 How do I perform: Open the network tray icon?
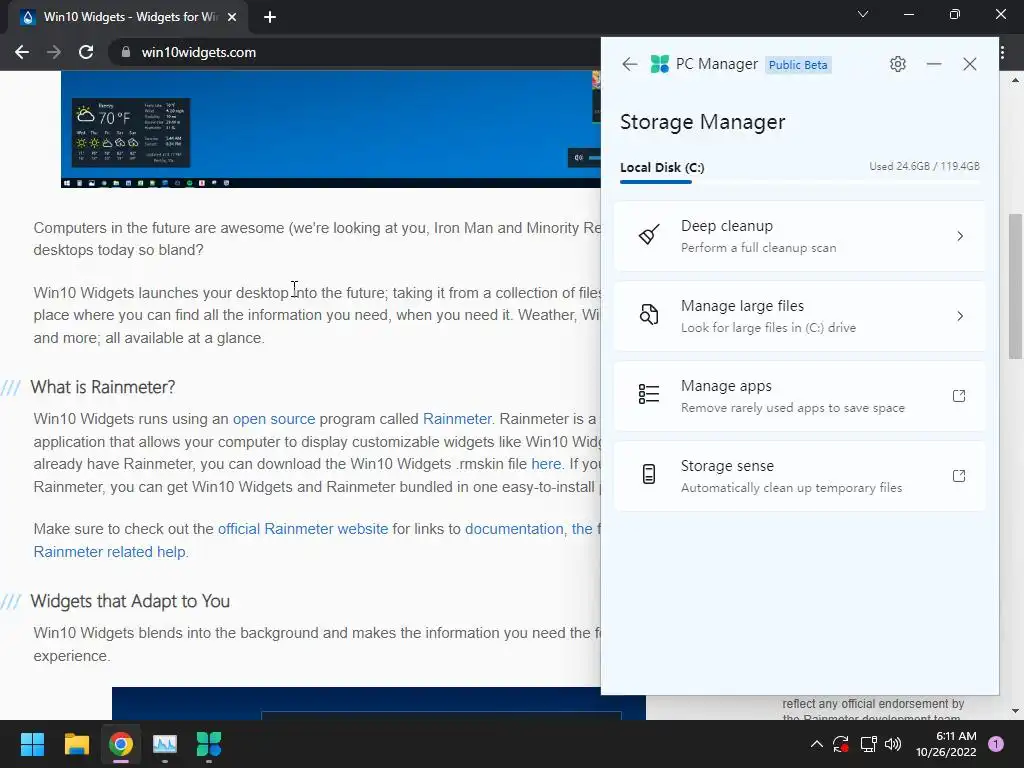(x=868, y=744)
